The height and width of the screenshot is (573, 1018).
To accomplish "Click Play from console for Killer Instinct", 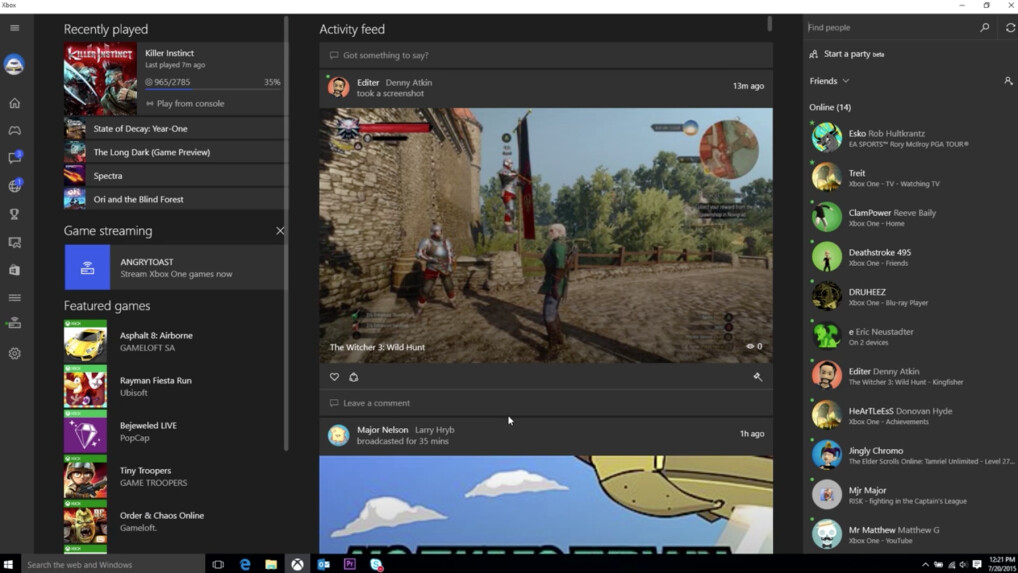I will click(x=190, y=103).
